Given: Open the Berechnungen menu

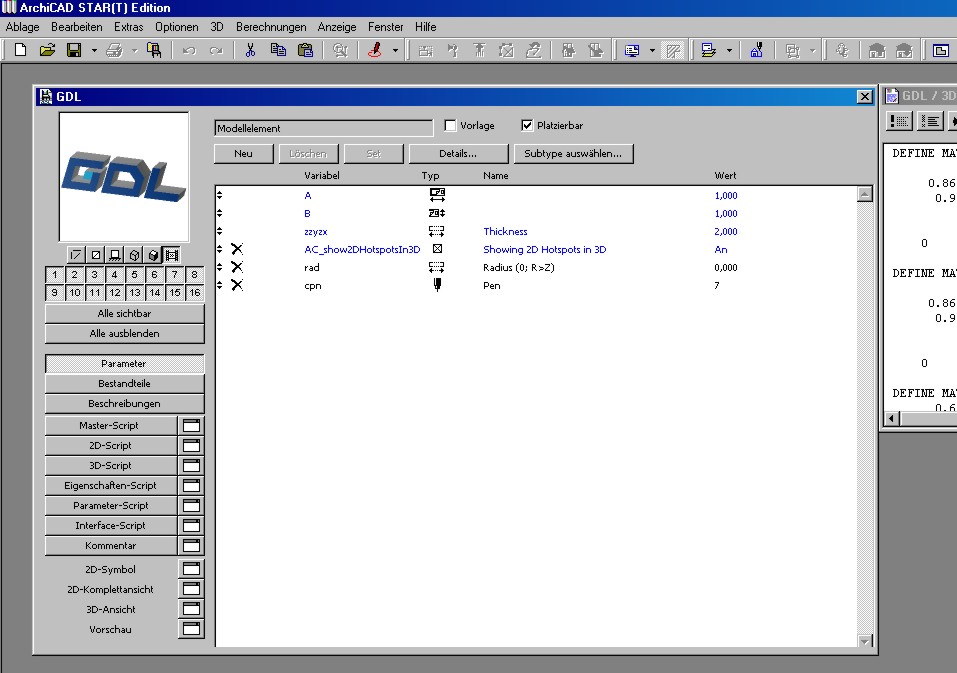Looking at the screenshot, I should pos(271,27).
